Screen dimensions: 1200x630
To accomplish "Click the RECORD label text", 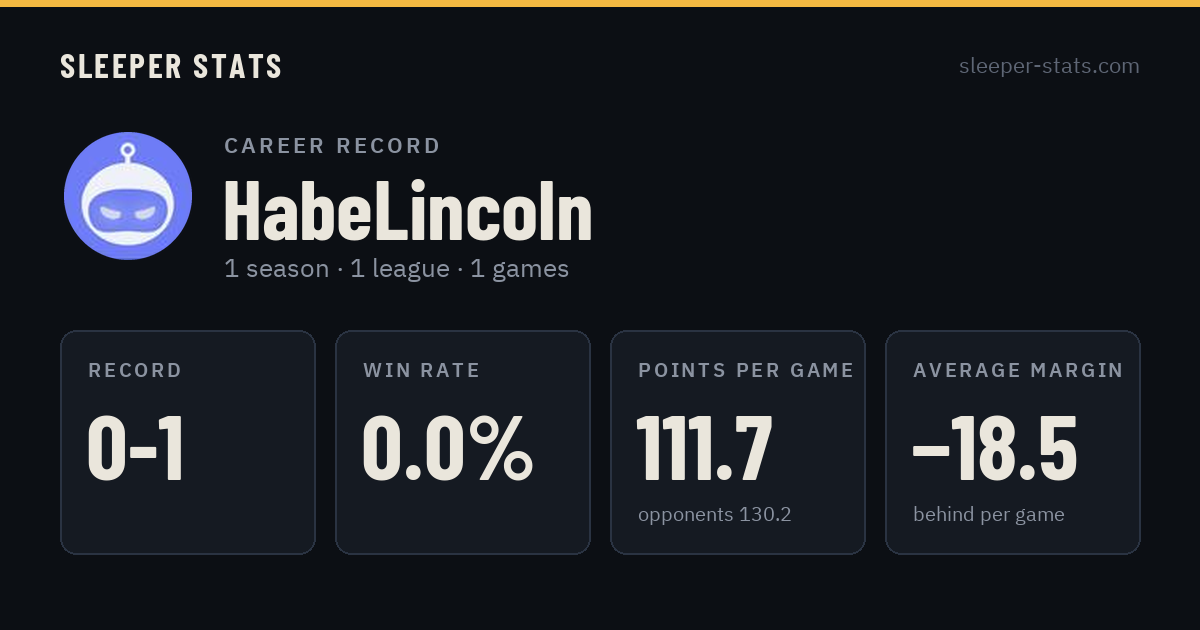I will [x=135, y=371].
